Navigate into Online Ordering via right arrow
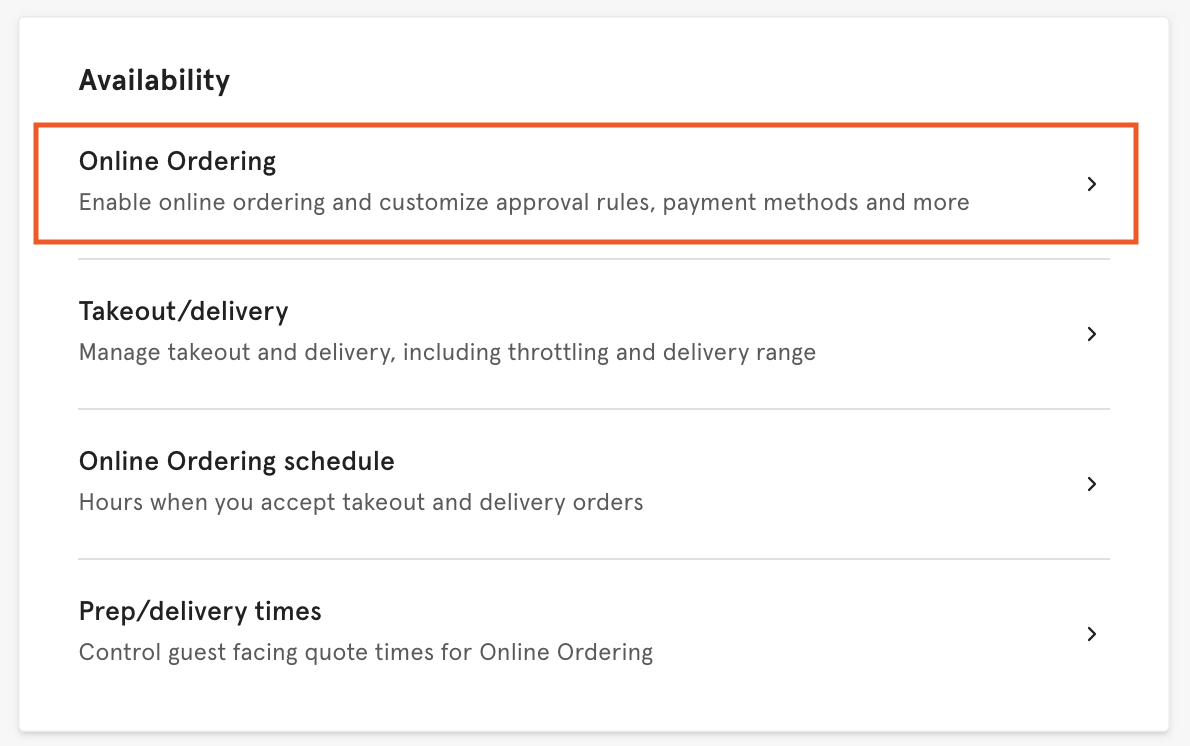Screen dimensions: 1190x746 coord(1092,184)
